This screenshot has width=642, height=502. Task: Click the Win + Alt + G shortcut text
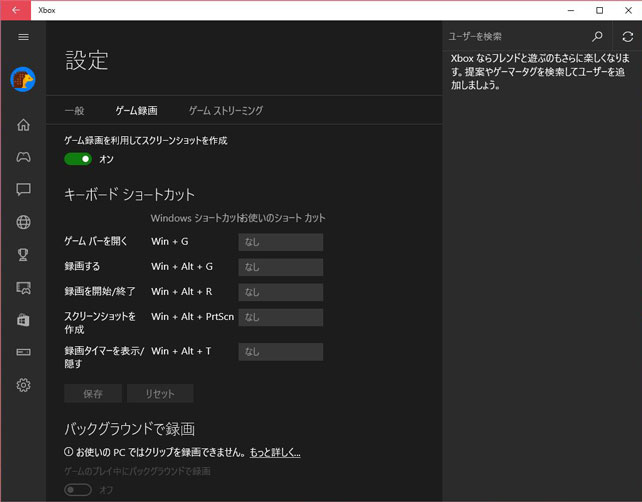[x=182, y=267]
